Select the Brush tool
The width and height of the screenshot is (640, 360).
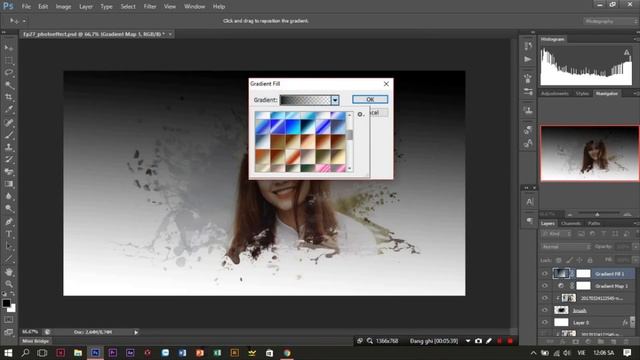[x=9, y=135]
